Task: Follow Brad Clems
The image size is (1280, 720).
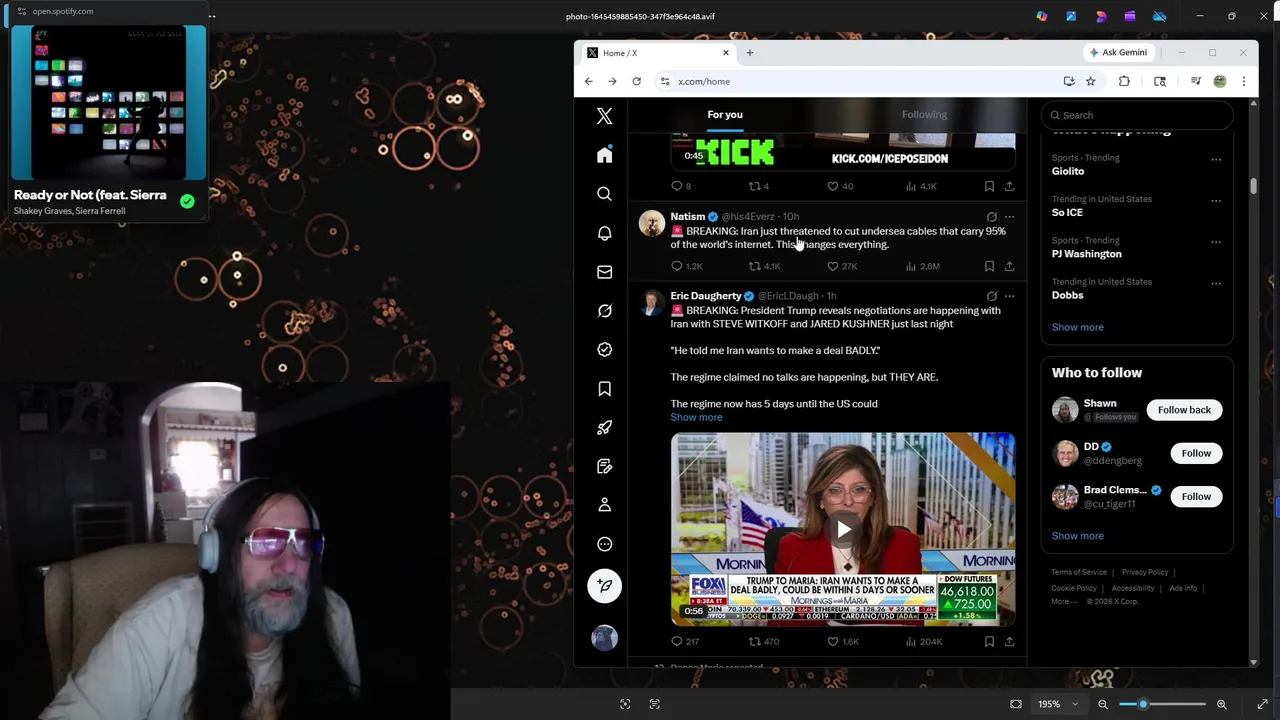Action: coord(1196,496)
